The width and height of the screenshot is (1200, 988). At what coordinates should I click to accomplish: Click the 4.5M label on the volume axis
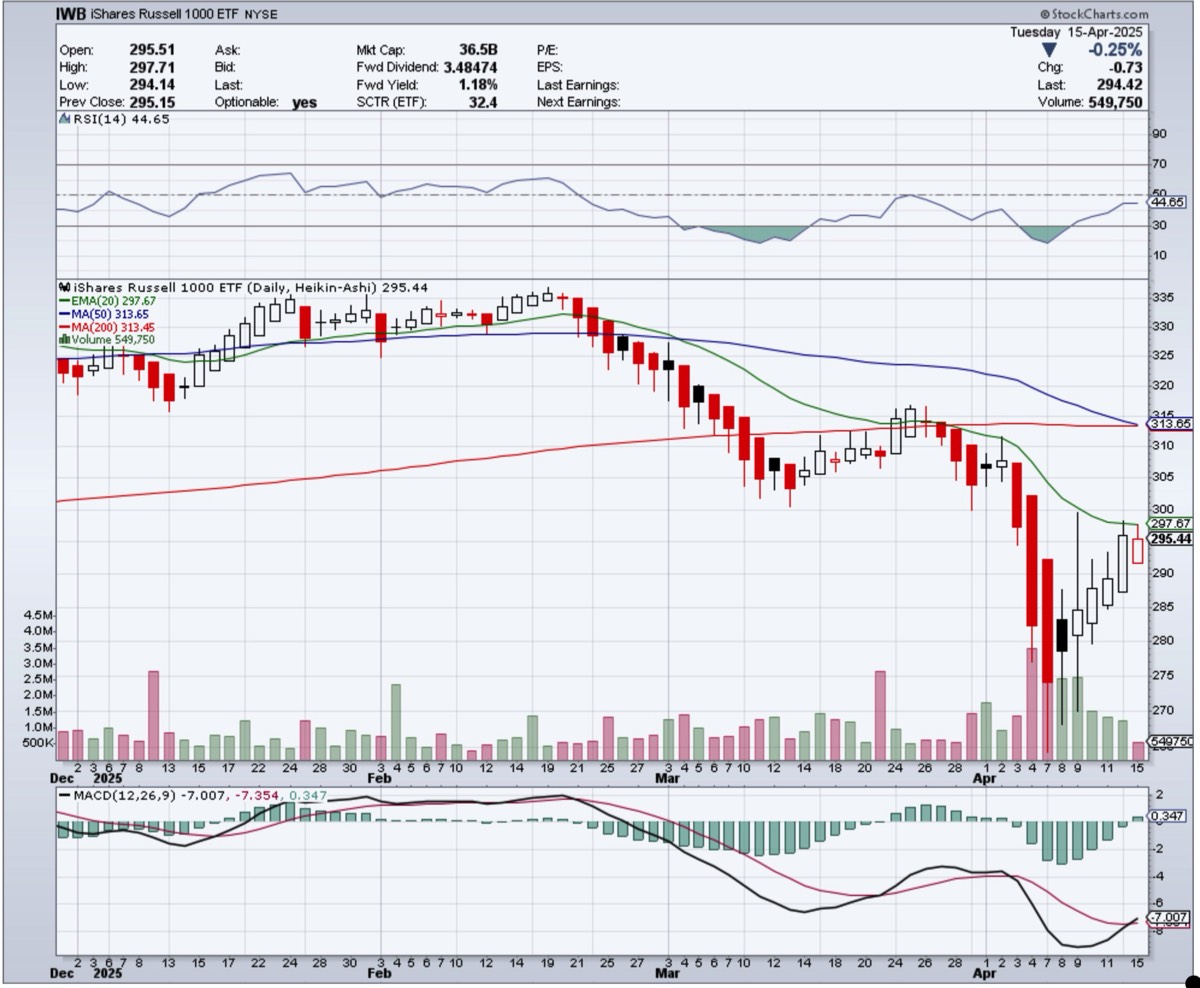click(x=40, y=614)
